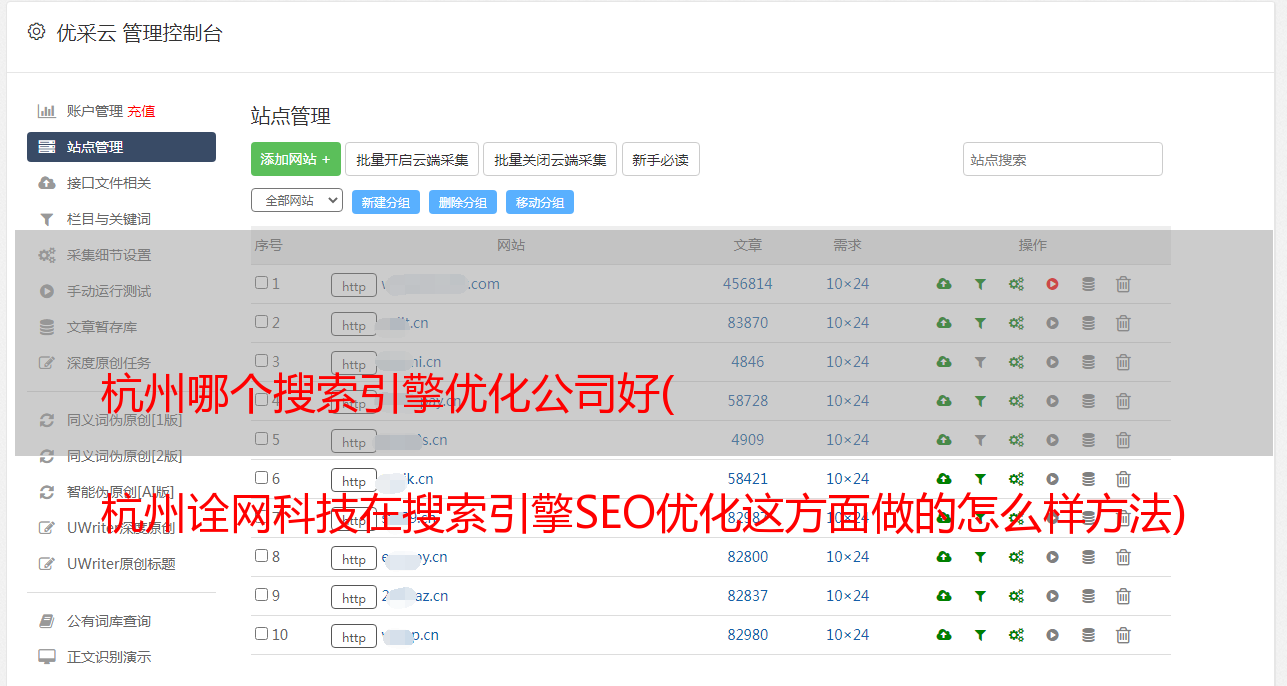1287x686 pixels.
Task: Open the database icon for row 3
Action: [x=1088, y=362]
